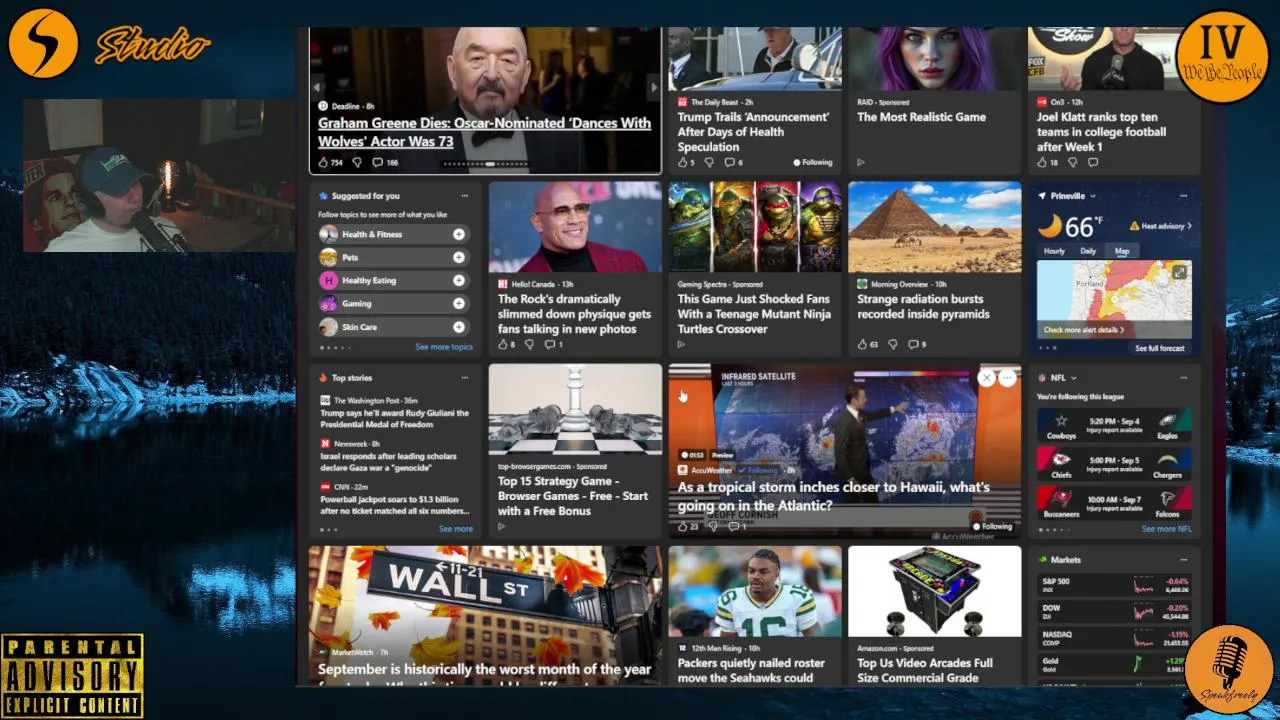Toggle Following on AccuWeather video card

[x=993, y=526]
